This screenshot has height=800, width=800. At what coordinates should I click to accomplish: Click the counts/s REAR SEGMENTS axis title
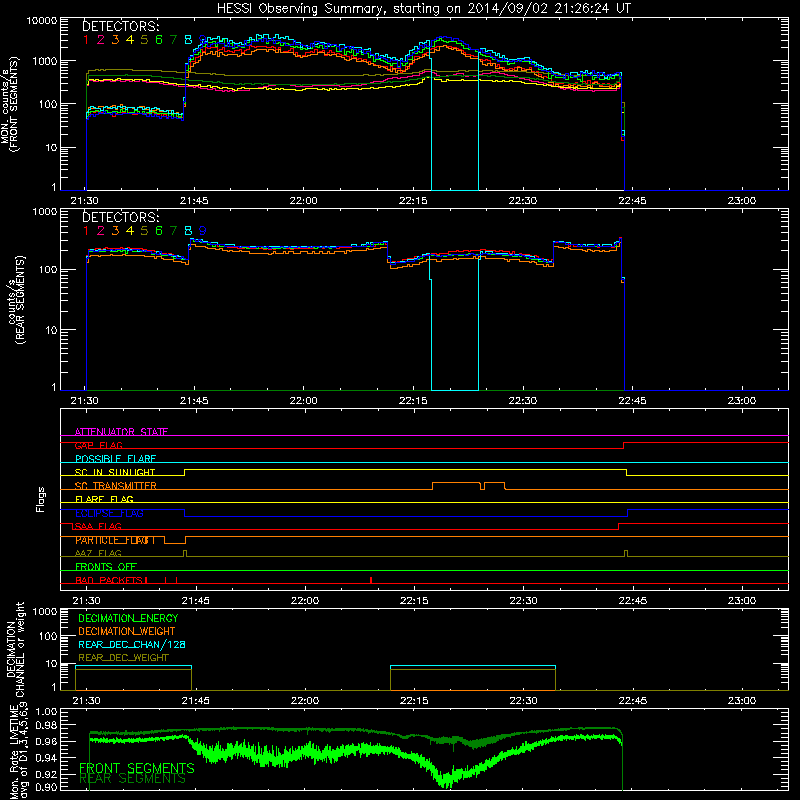pos(16,300)
